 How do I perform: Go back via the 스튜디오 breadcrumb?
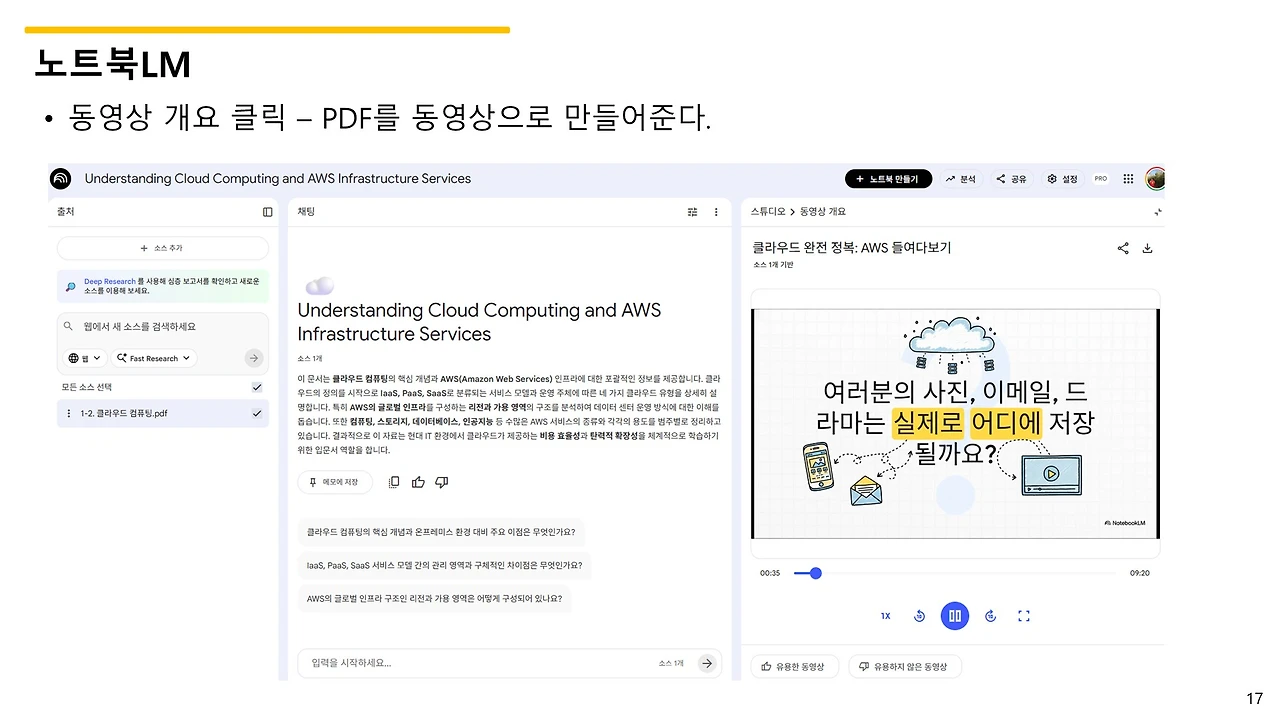[x=766, y=211]
